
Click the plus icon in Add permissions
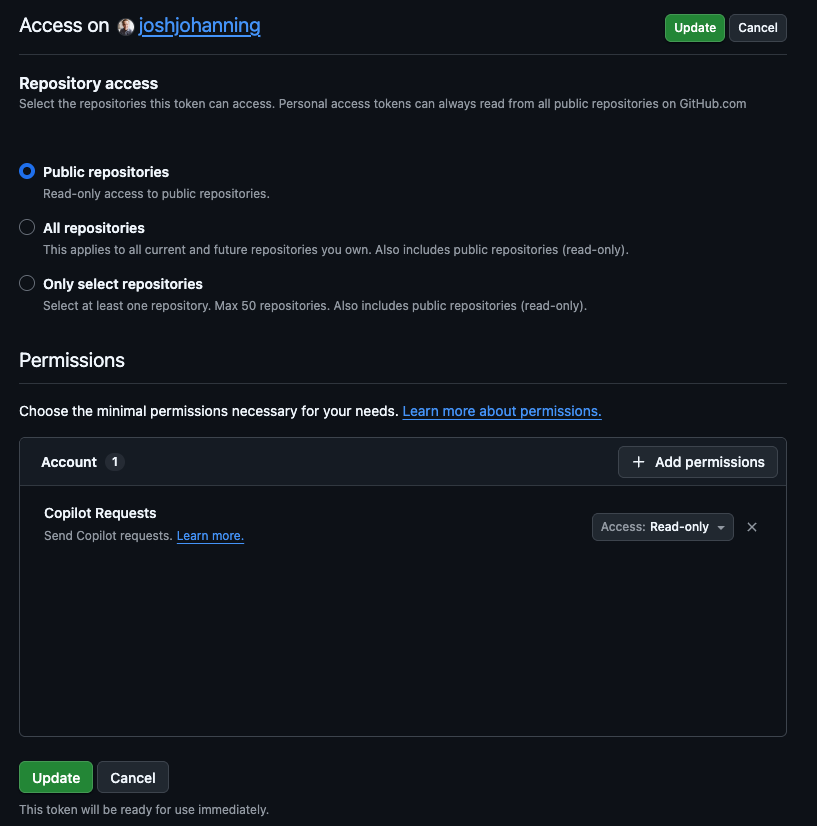coord(639,462)
